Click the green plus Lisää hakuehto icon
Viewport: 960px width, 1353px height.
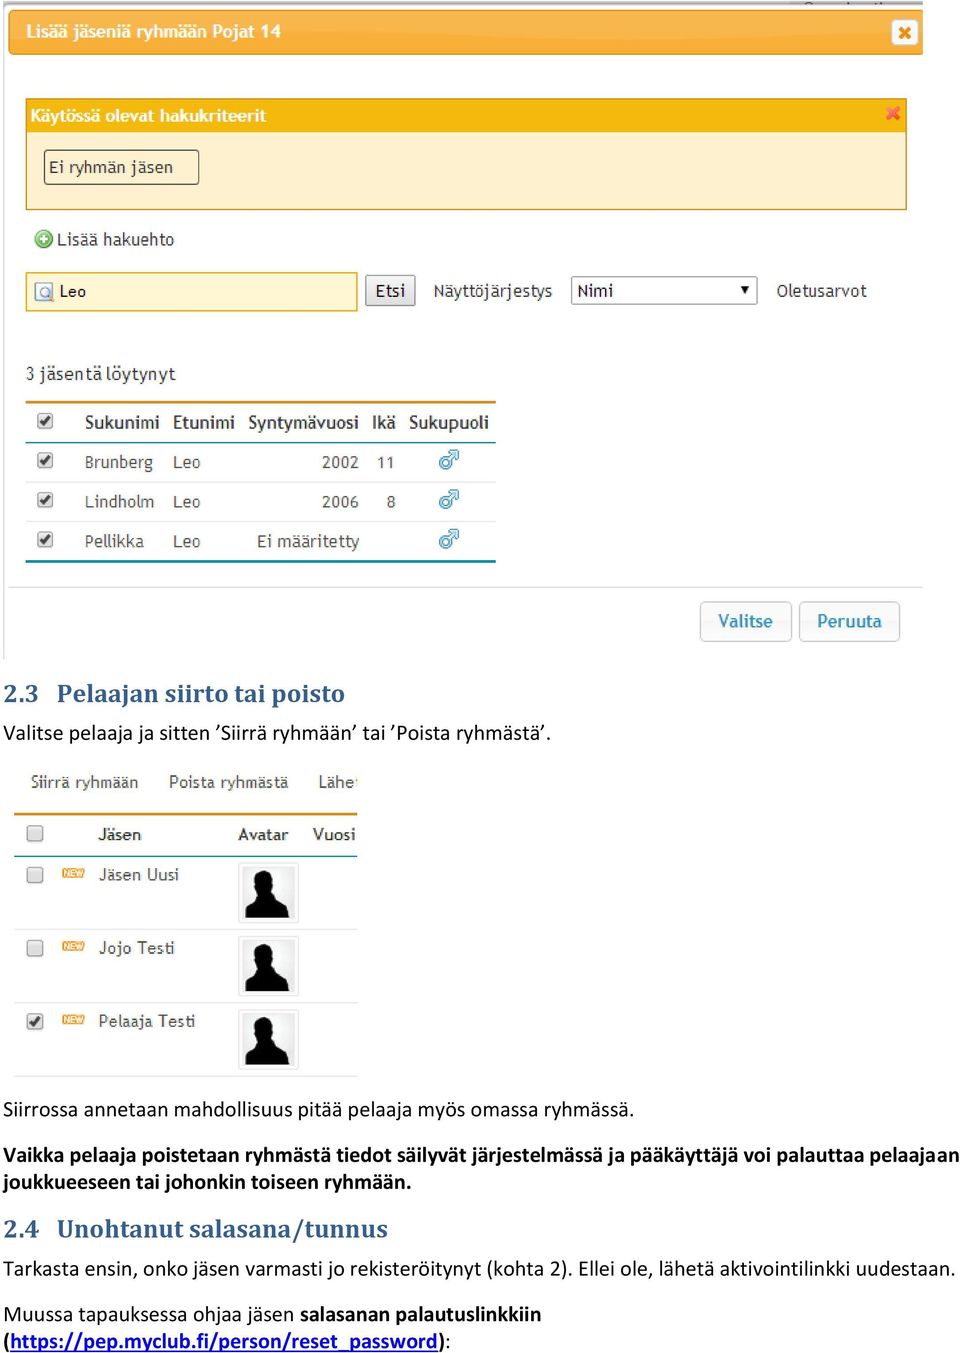coord(44,239)
